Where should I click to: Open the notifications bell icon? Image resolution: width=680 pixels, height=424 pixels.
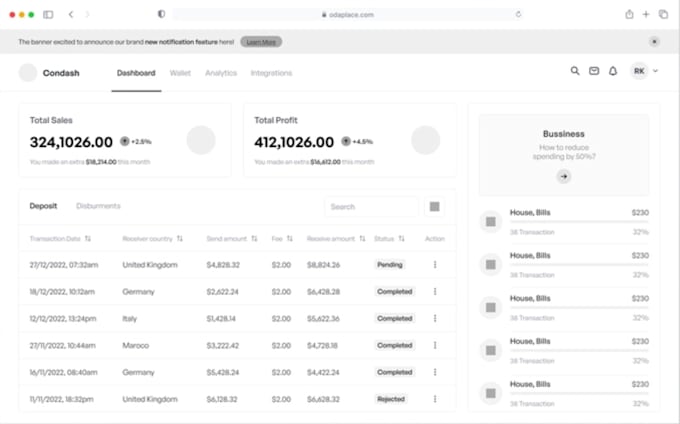click(x=613, y=71)
